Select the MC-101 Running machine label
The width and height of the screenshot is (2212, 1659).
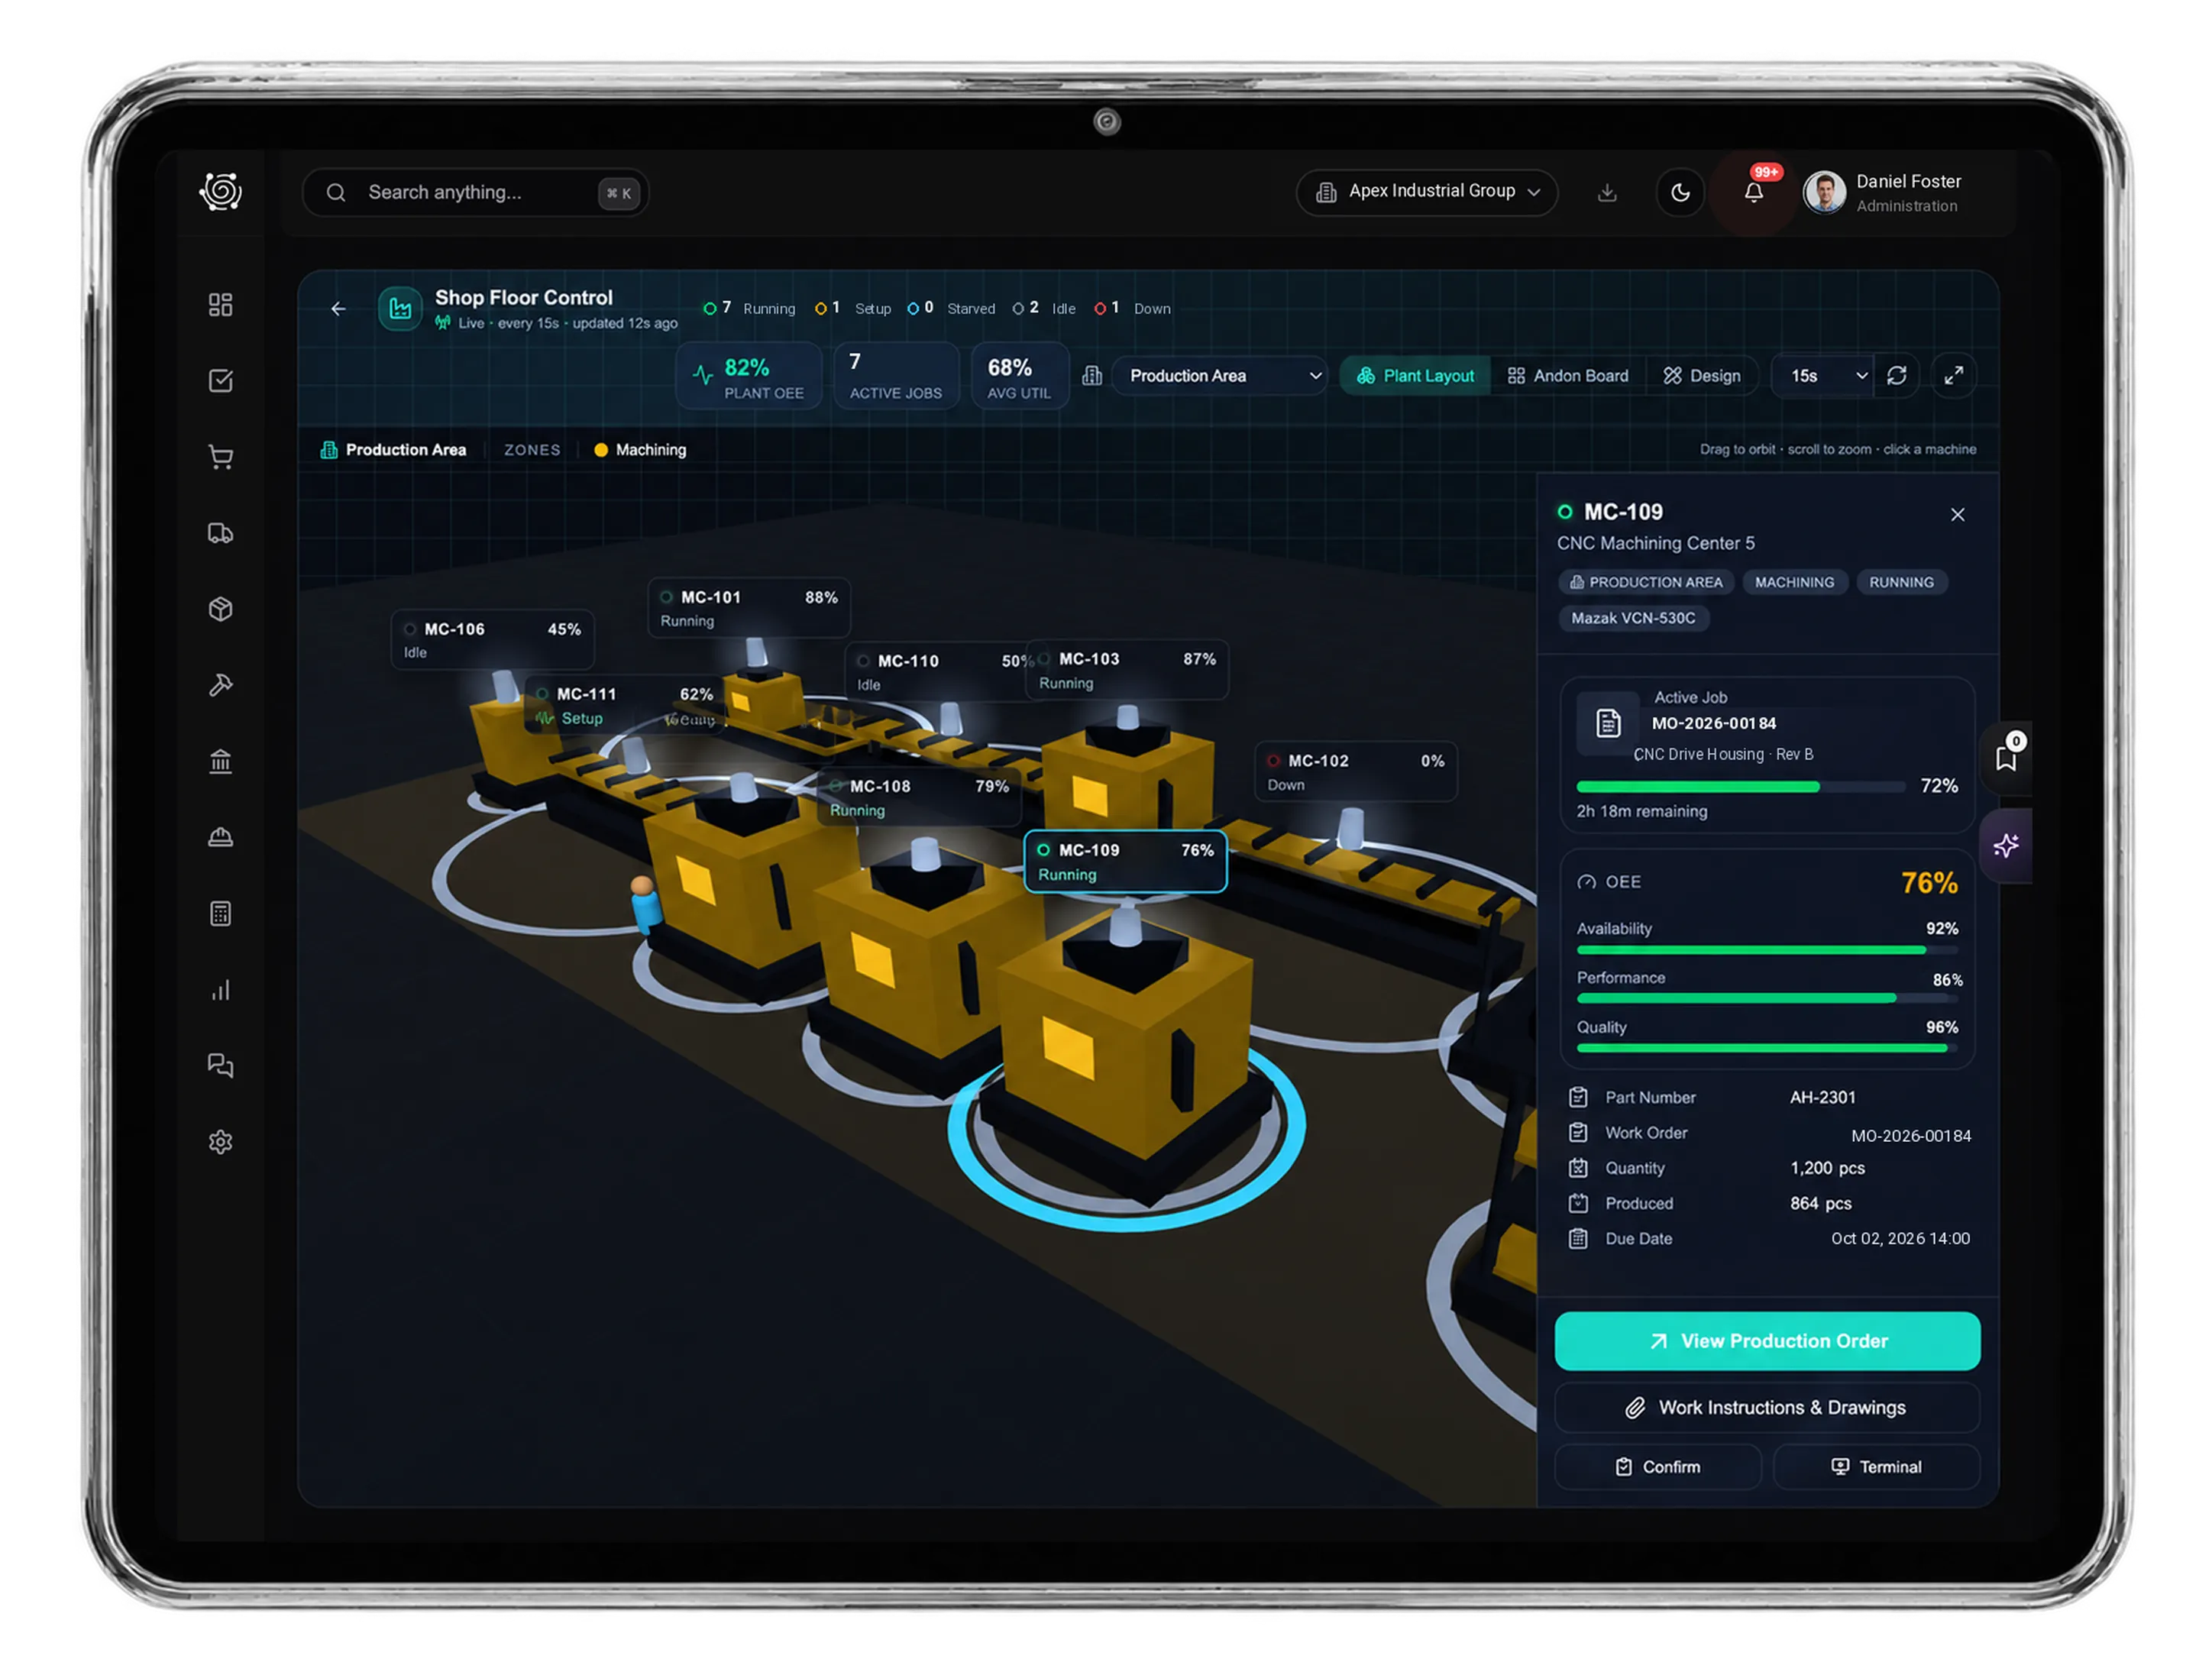(x=749, y=608)
